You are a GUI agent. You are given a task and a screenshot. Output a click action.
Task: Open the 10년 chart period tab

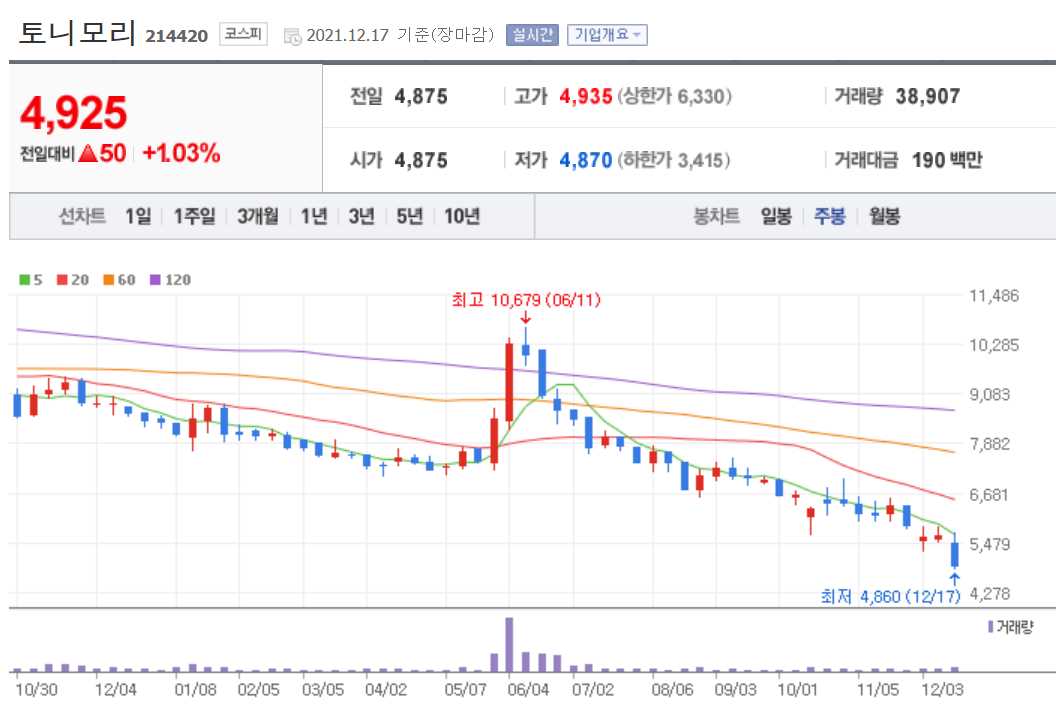coord(460,215)
